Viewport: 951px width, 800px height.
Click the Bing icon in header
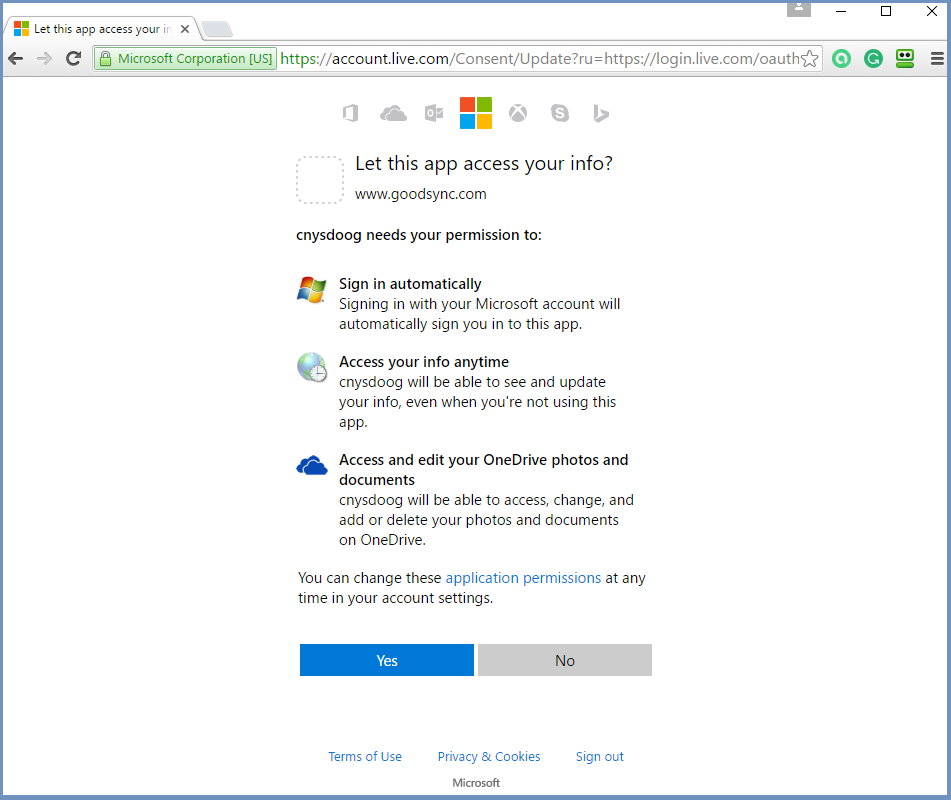(x=600, y=113)
